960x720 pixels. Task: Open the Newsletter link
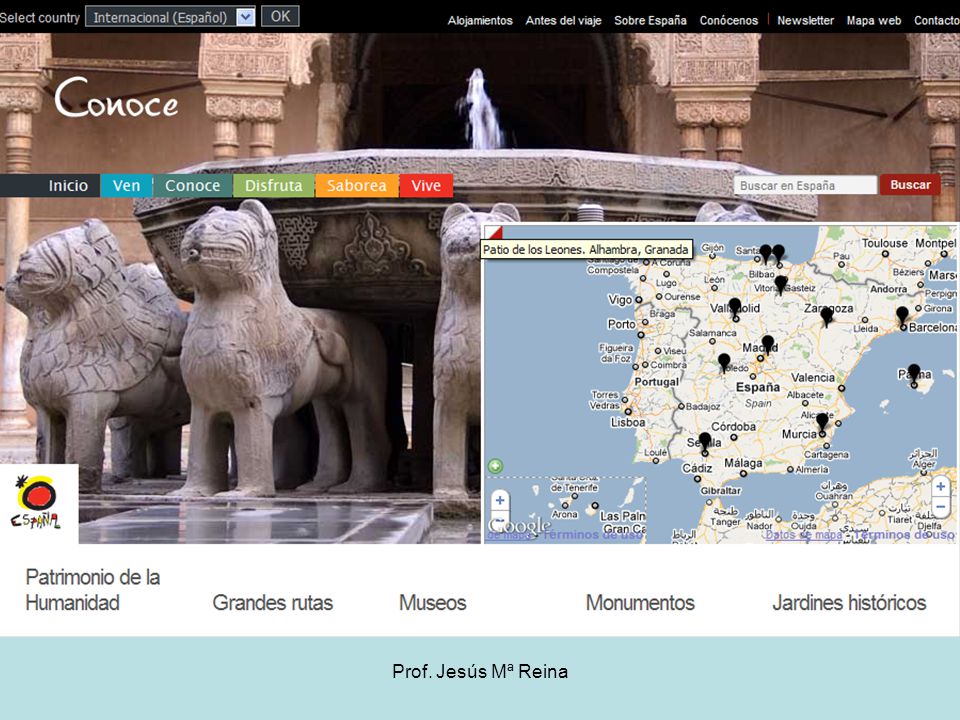tap(805, 20)
